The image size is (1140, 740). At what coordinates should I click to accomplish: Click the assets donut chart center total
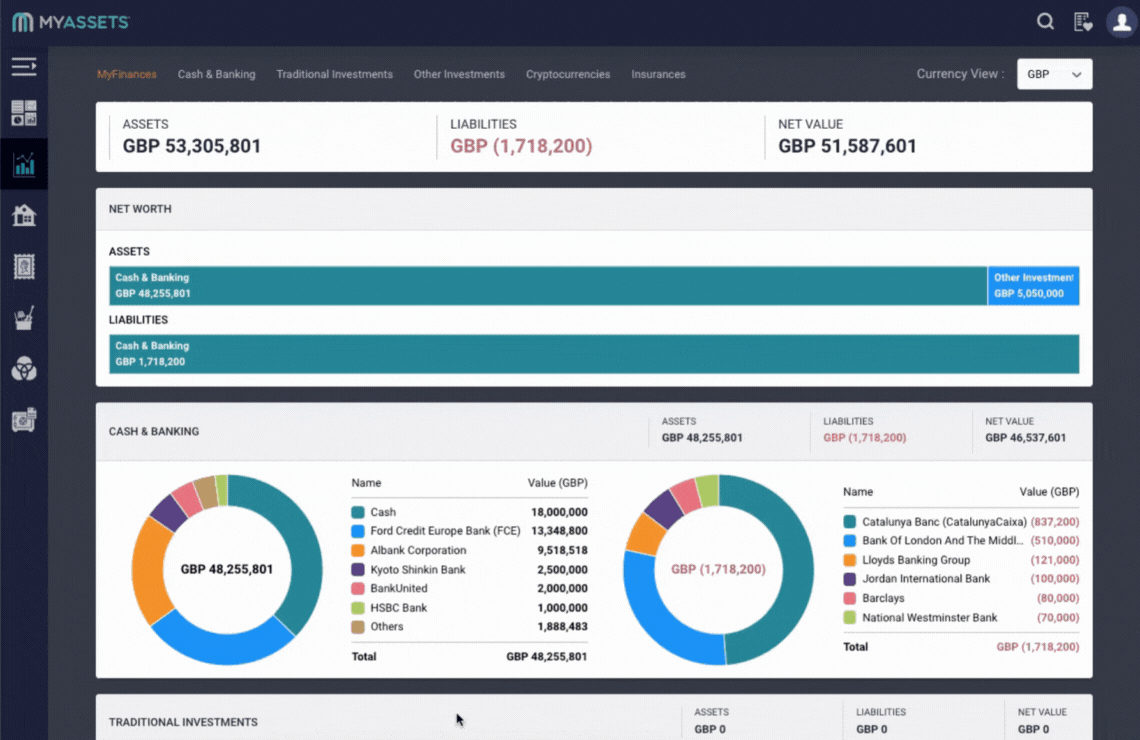227,569
